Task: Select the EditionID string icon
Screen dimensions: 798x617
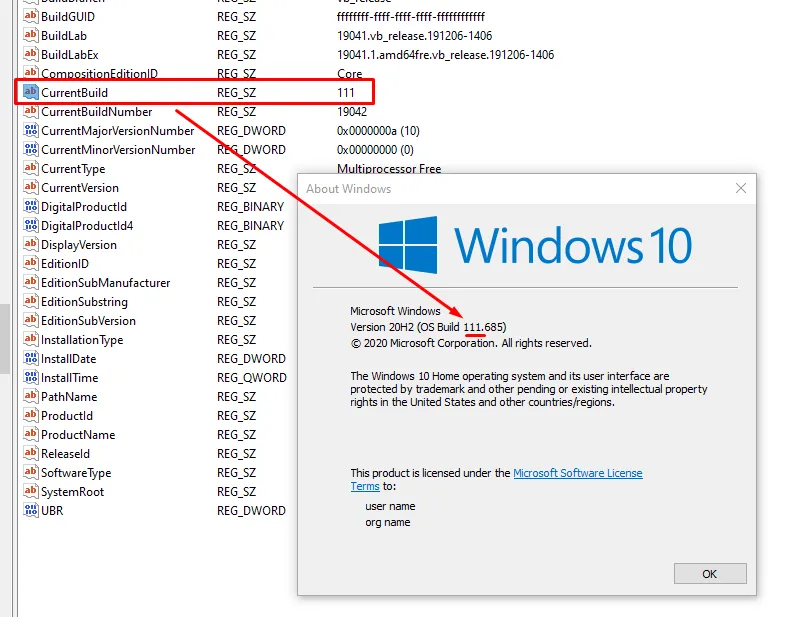Action: point(31,263)
